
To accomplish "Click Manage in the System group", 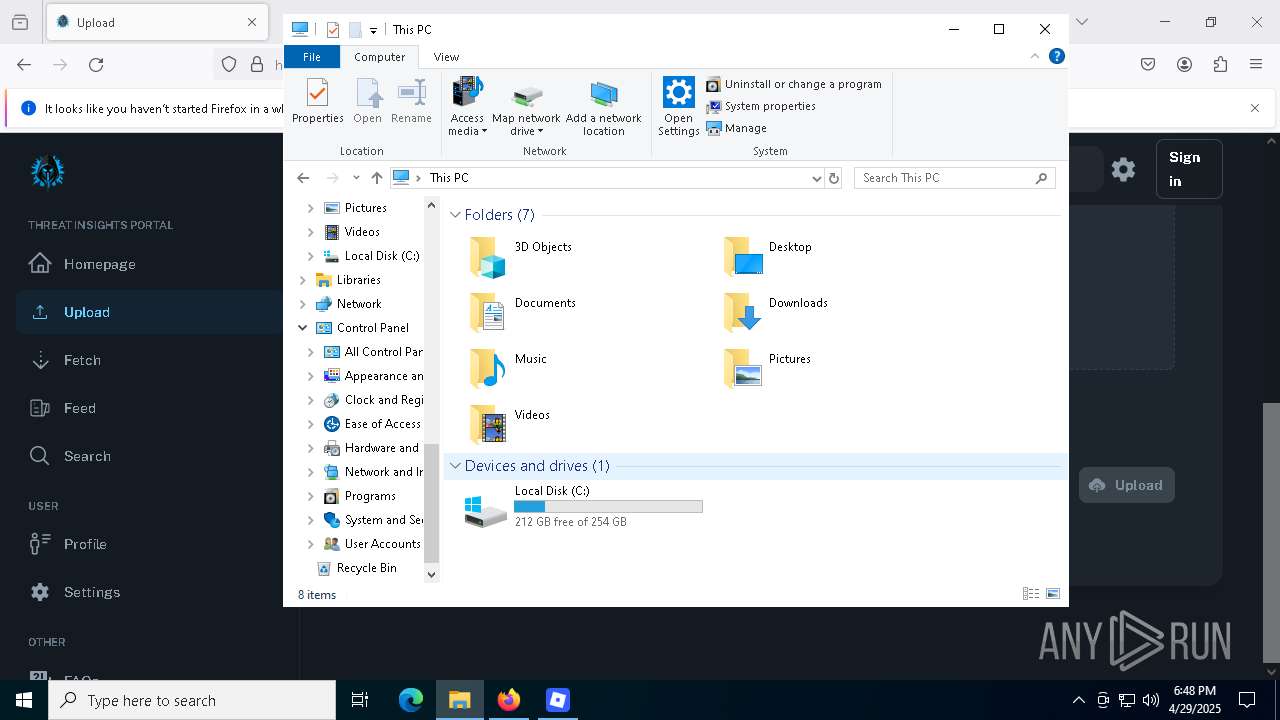I will (737, 128).
